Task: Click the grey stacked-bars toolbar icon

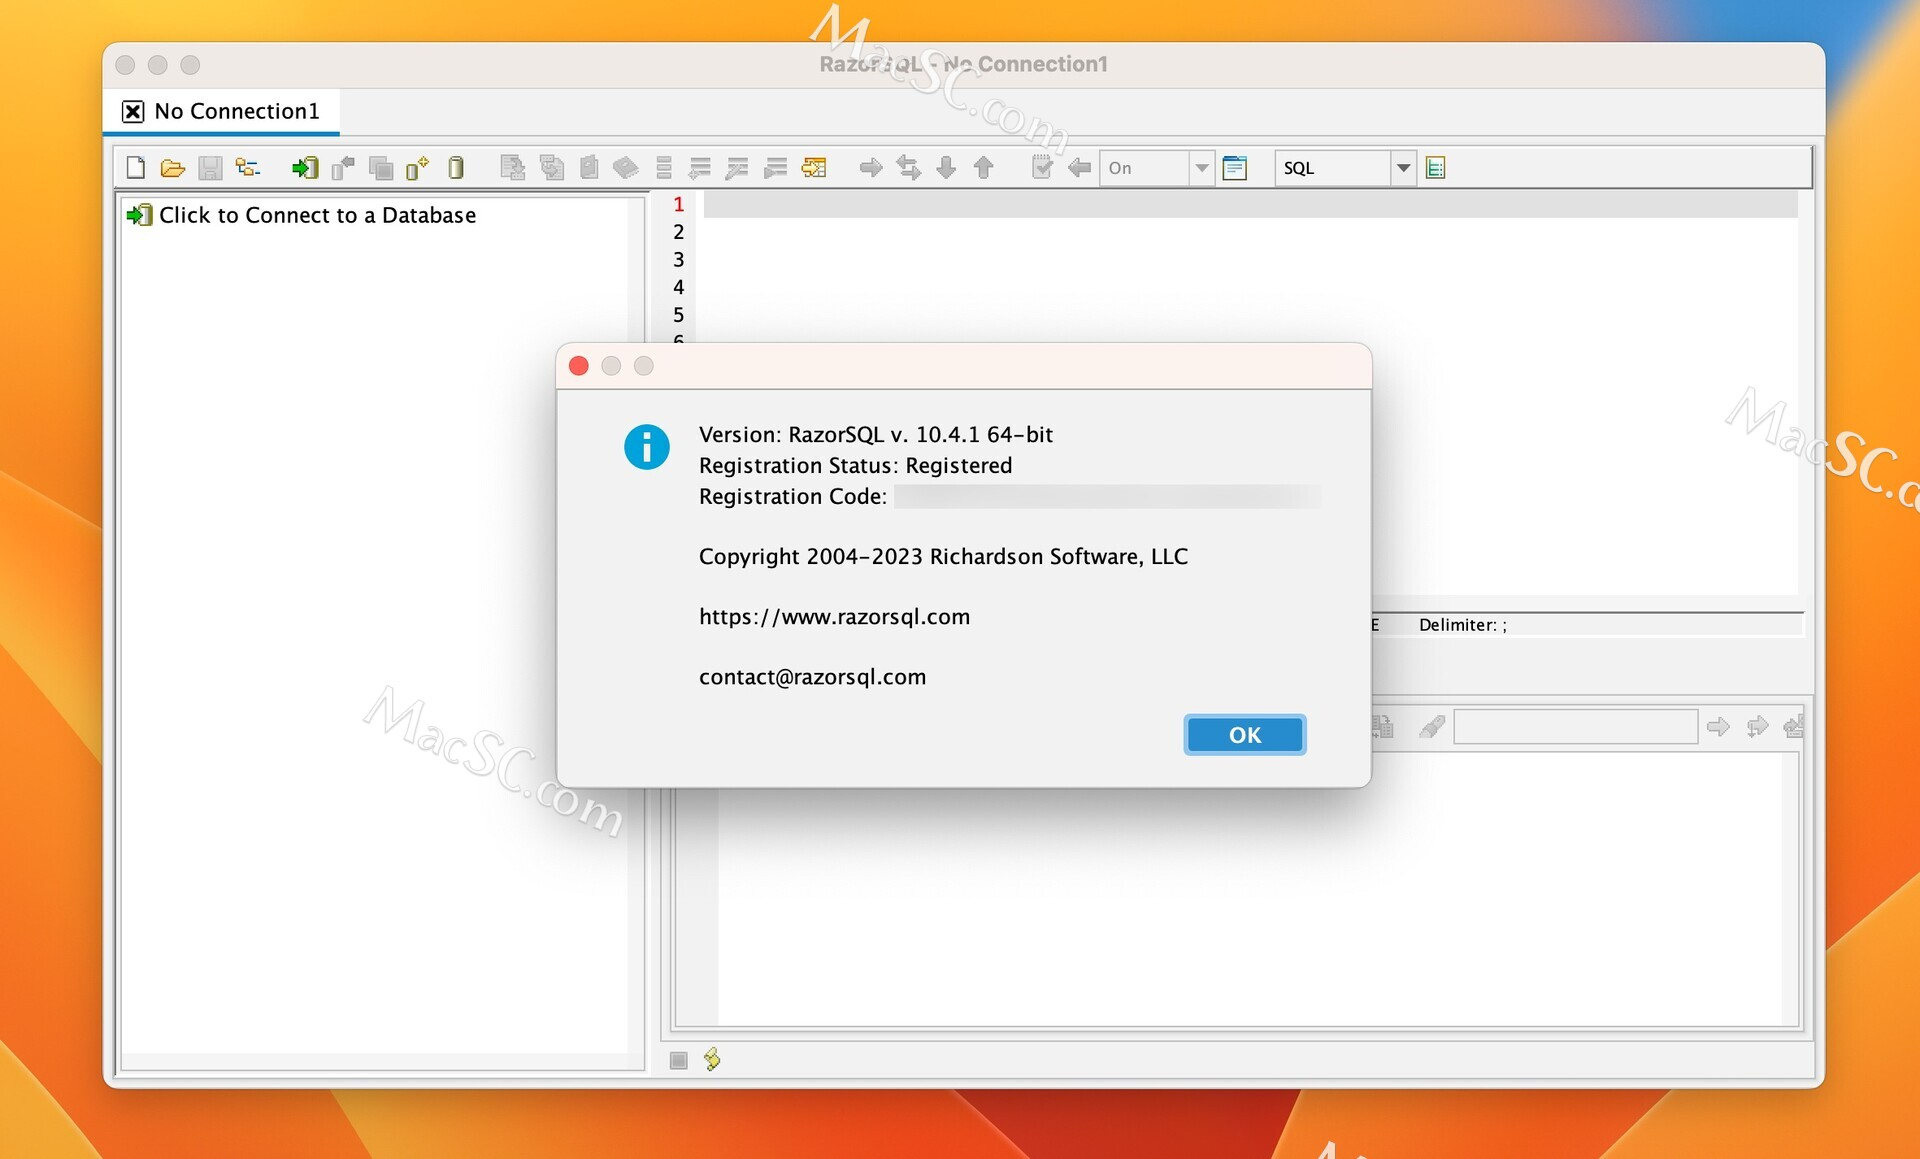Action: tap(664, 168)
